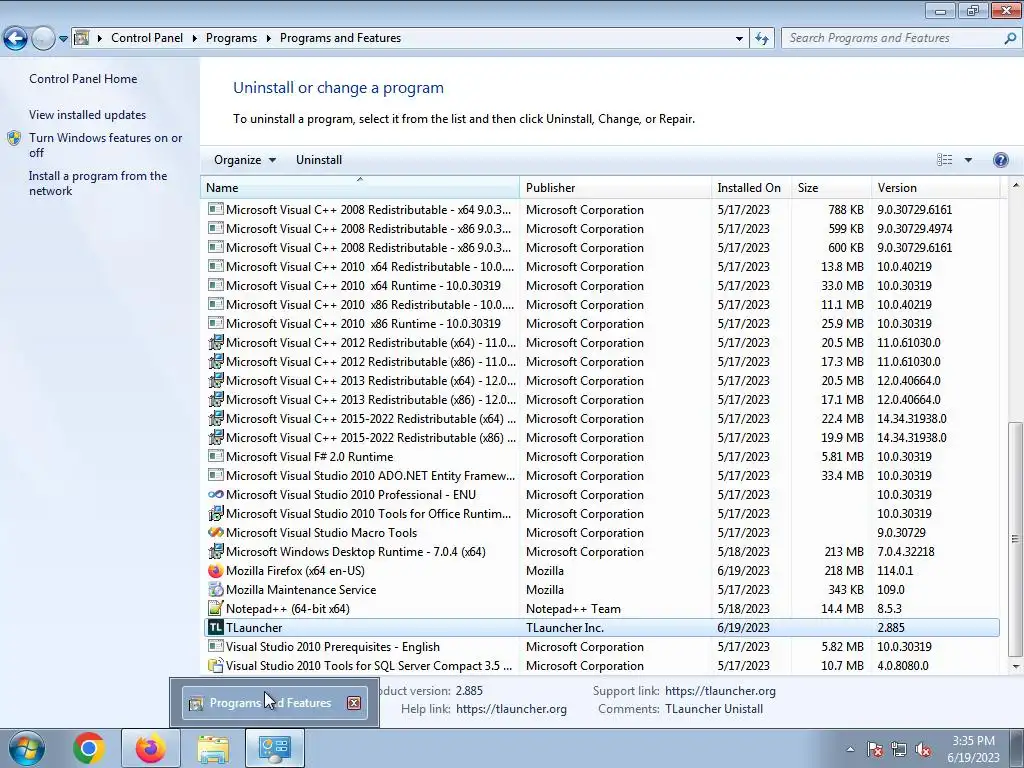Click the Control Panel icon in address bar
This screenshot has height=768, width=1024.
[81, 38]
